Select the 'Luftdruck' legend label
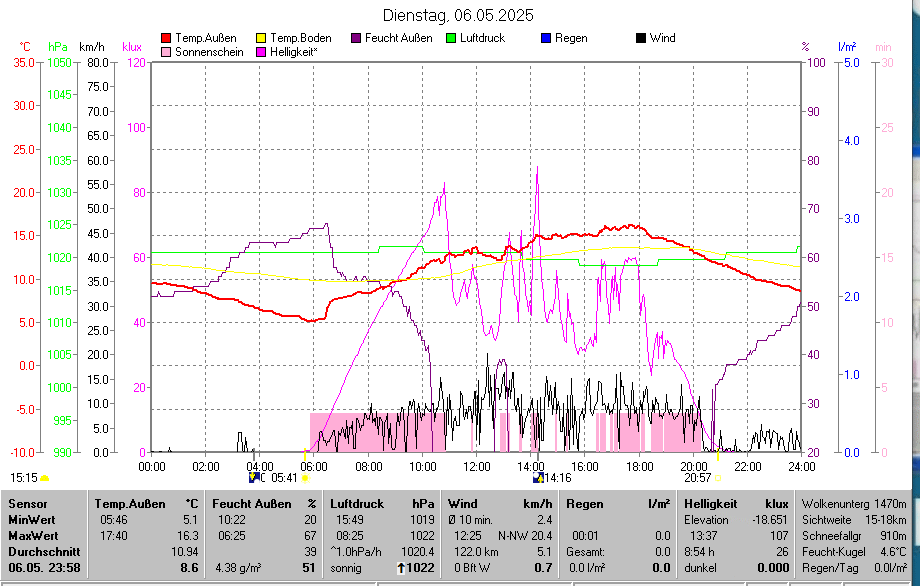 (x=482, y=38)
